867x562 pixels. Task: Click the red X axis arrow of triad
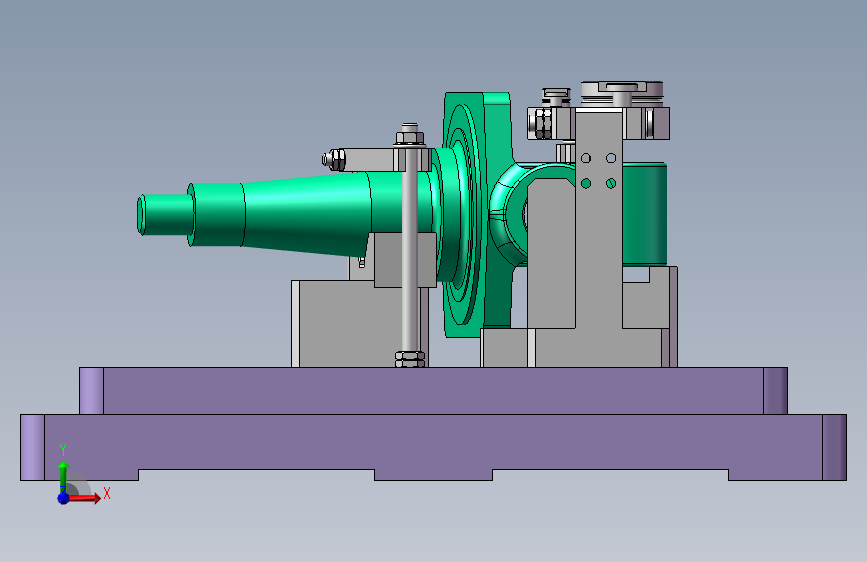click(x=84, y=498)
